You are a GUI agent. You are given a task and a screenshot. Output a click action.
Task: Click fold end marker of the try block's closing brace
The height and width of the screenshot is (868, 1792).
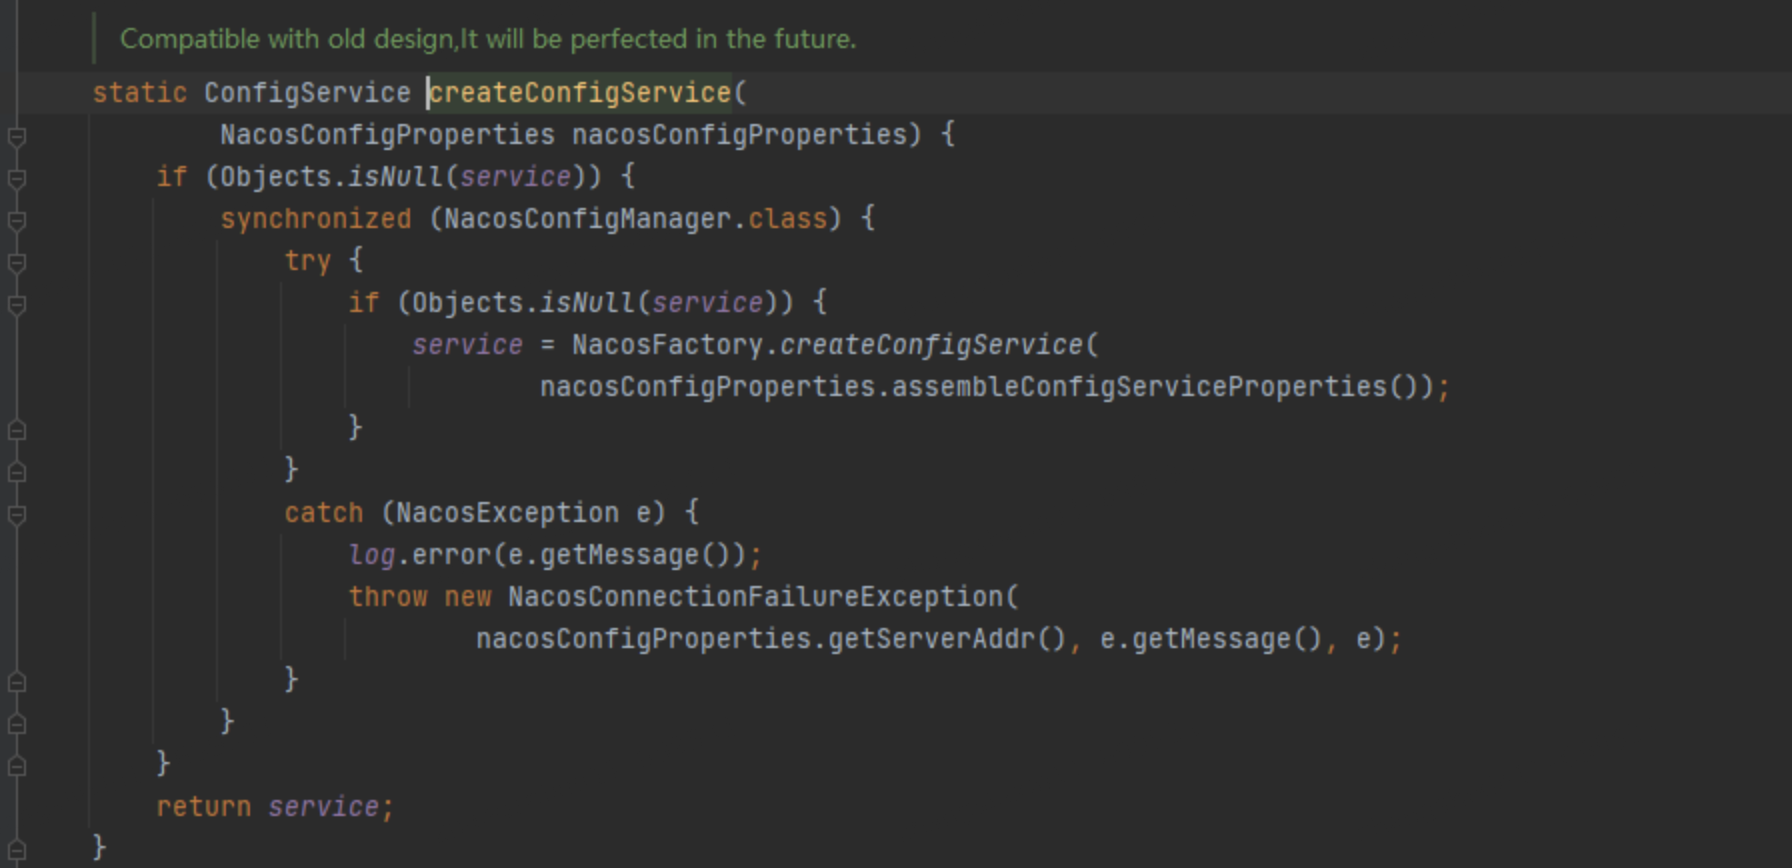click(16, 472)
